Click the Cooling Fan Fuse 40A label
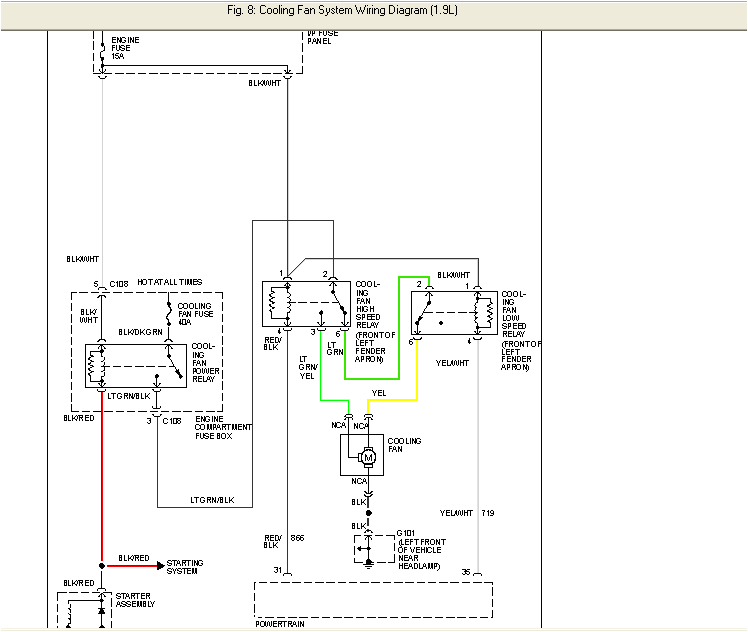The image size is (748, 632). pos(195,314)
